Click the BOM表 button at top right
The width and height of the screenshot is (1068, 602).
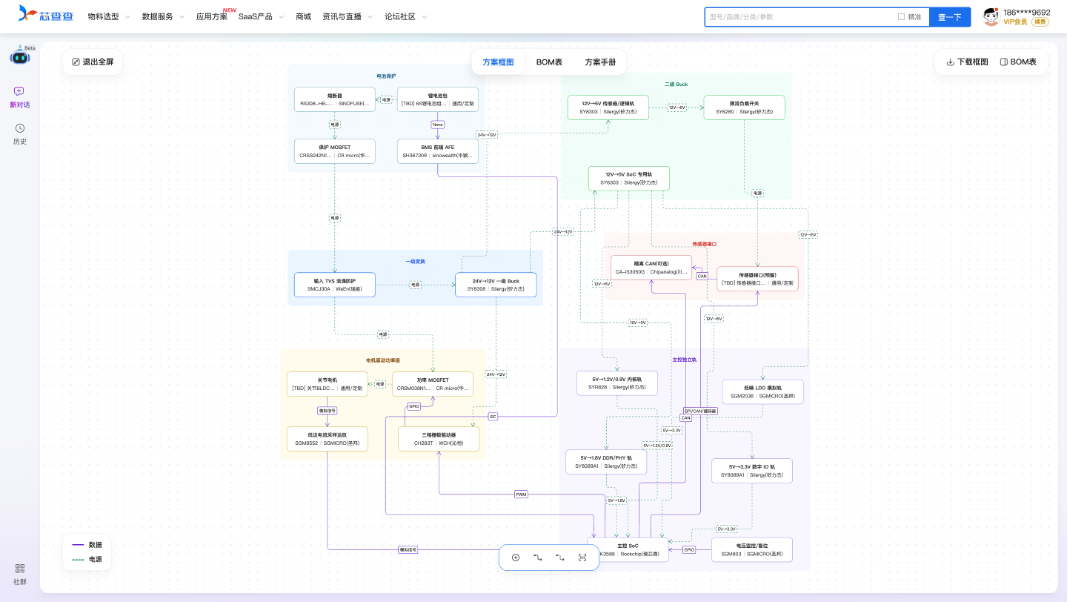pyautogui.click(x=1018, y=62)
